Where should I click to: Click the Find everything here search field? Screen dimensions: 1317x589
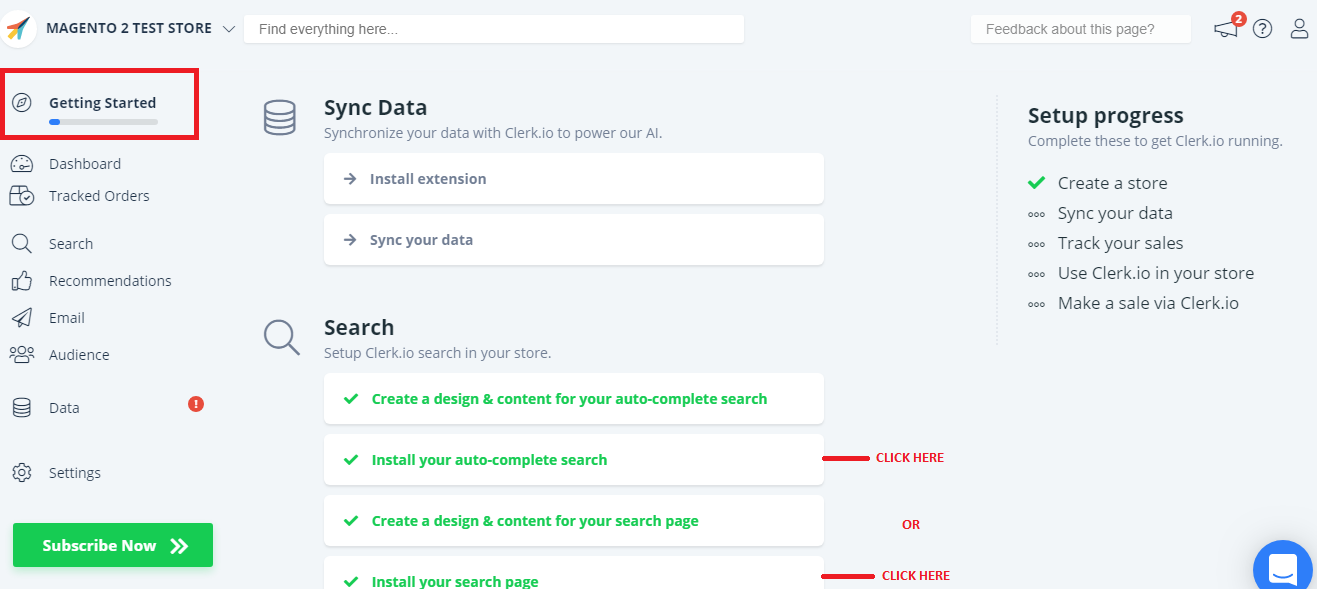coord(493,29)
